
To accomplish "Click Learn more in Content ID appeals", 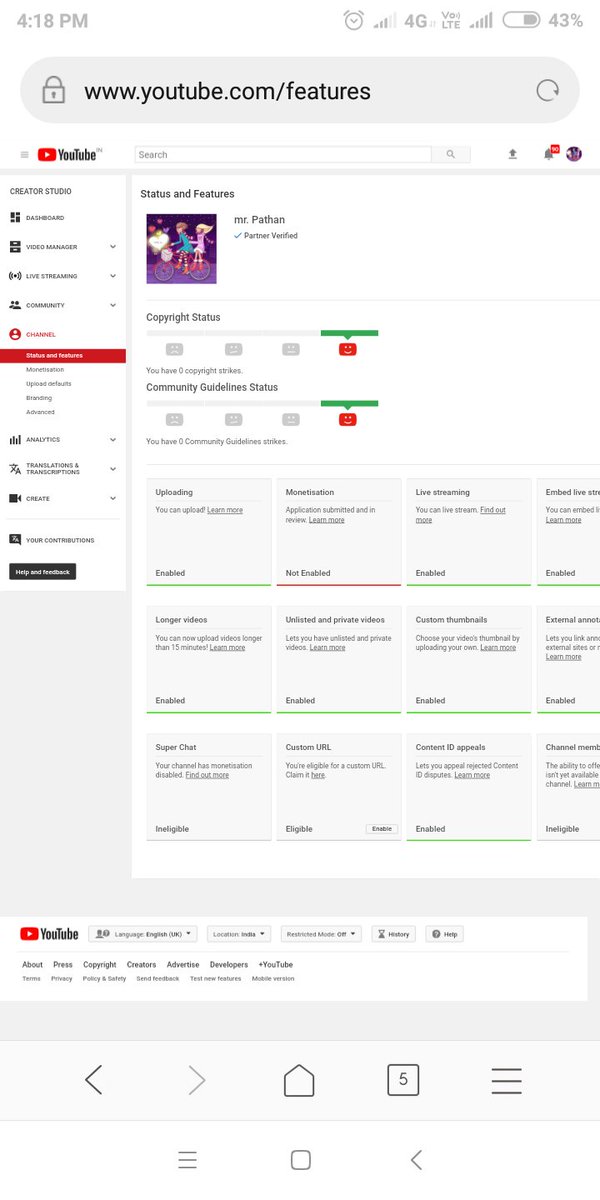I will [x=472, y=775].
